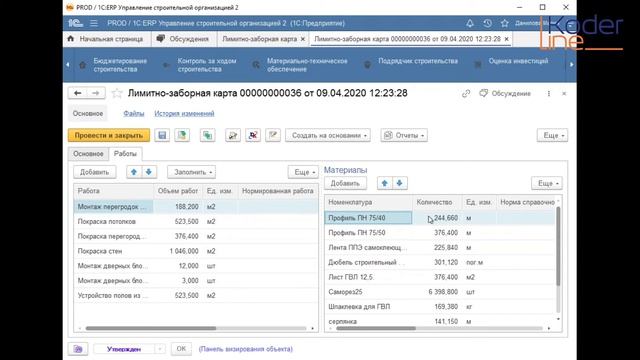
Task: Open notifications bell icon
Action: (x=470, y=23)
